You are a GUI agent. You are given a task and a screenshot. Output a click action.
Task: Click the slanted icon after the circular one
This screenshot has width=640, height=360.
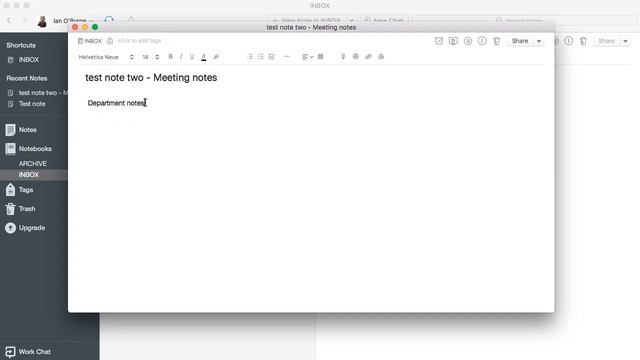368,57
